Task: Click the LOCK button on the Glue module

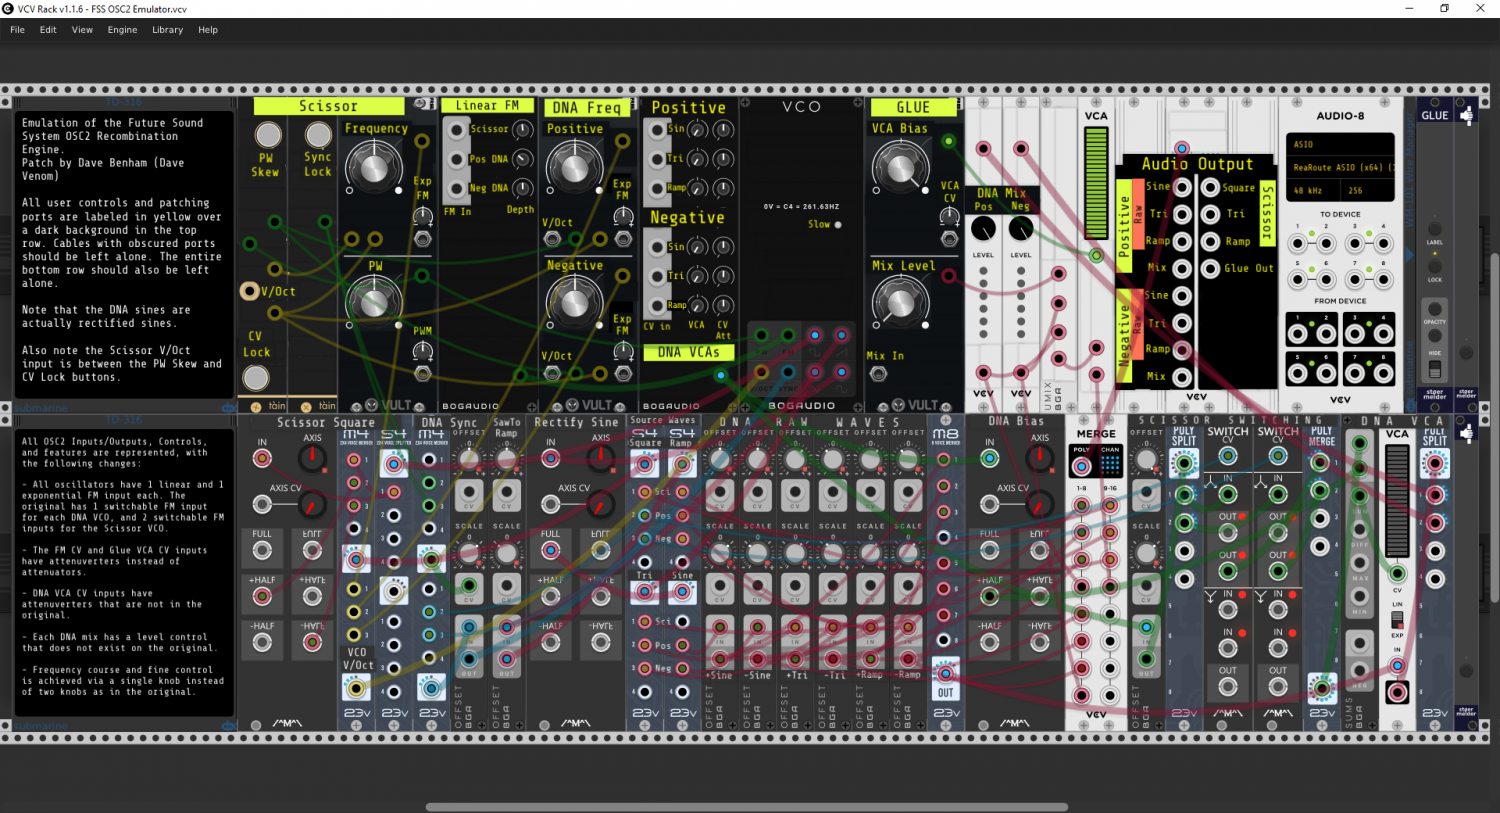Action: (x=1435, y=265)
